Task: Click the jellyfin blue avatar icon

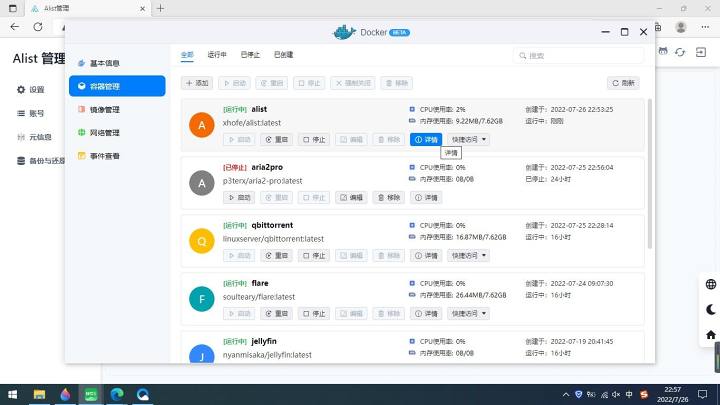Action: [202, 354]
